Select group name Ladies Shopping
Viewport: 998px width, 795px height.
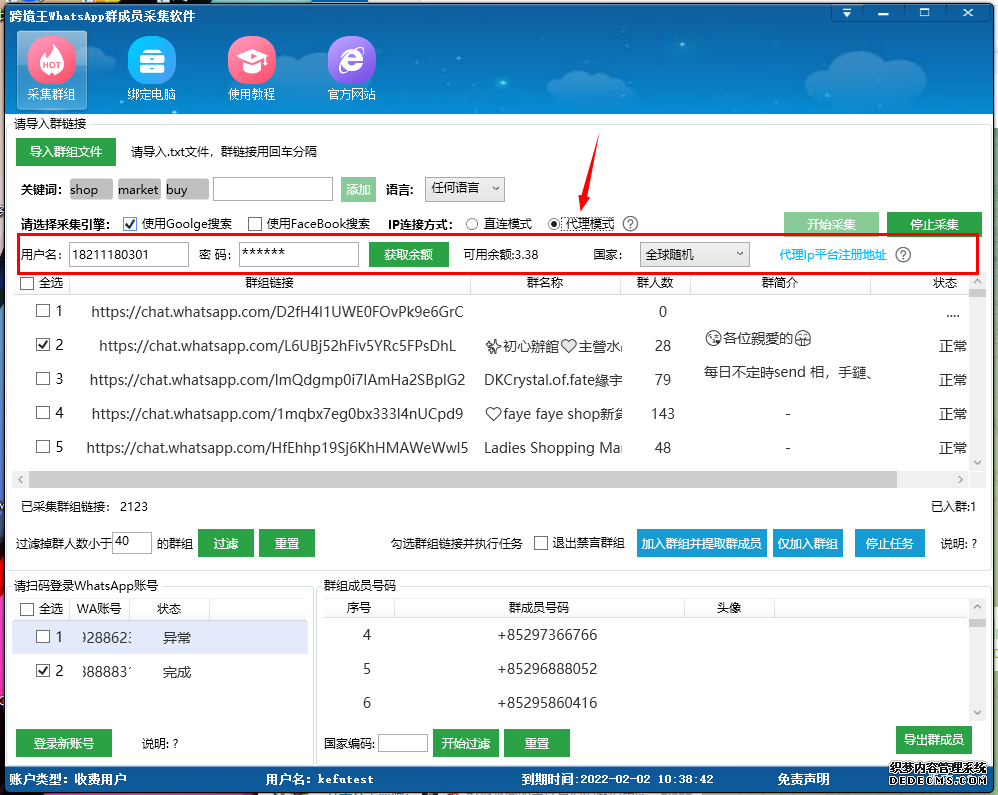552,447
